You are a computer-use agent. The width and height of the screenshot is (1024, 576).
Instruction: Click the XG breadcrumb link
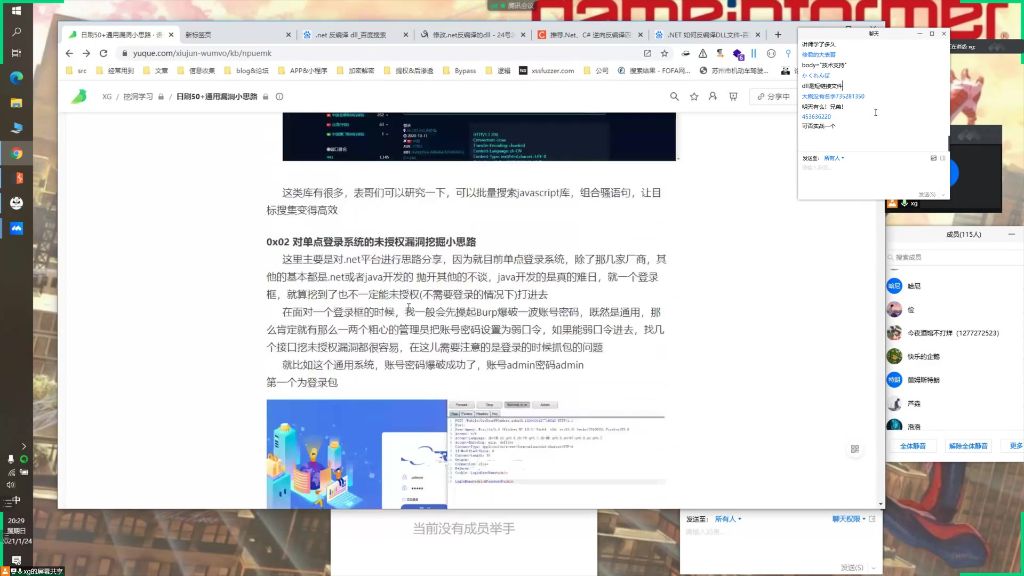107,97
